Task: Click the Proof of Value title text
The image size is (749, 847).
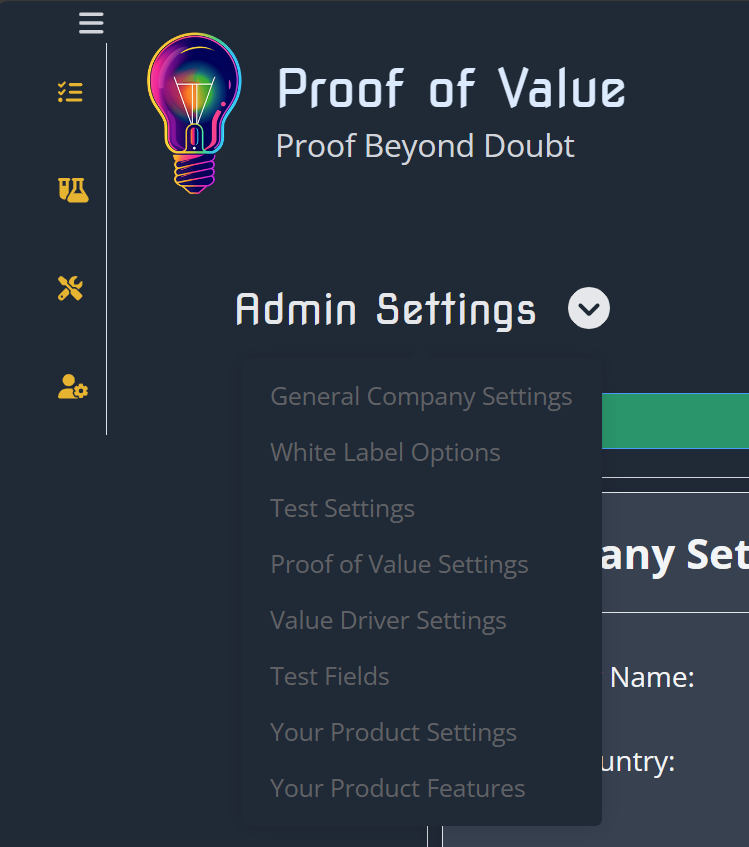Action: tap(451, 89)
